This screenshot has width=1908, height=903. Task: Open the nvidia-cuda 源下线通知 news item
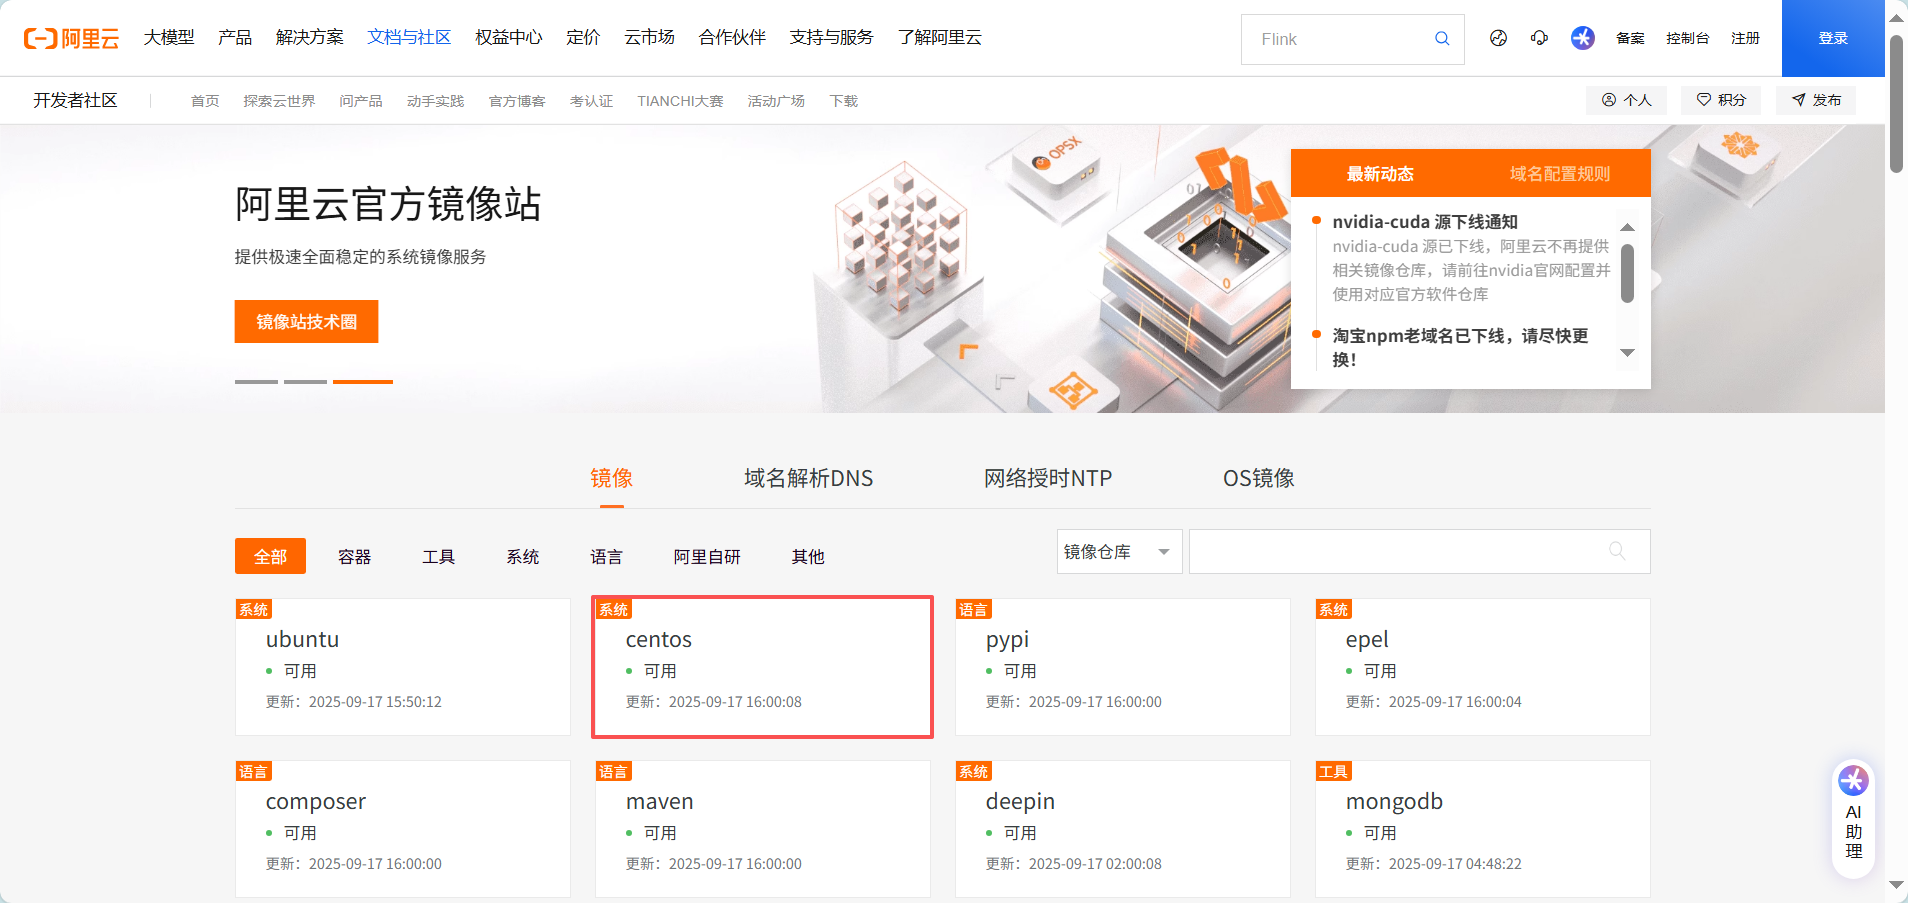pos(1425,222)
